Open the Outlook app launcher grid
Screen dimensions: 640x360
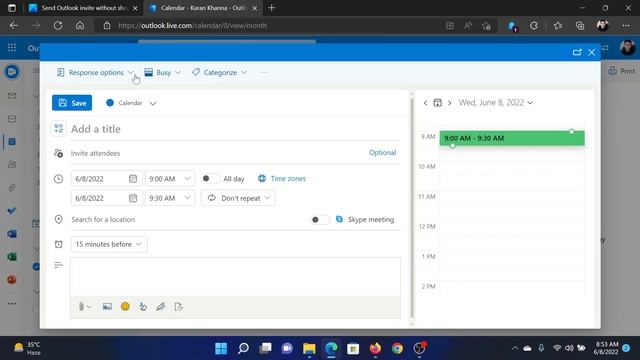coord(12,48)
